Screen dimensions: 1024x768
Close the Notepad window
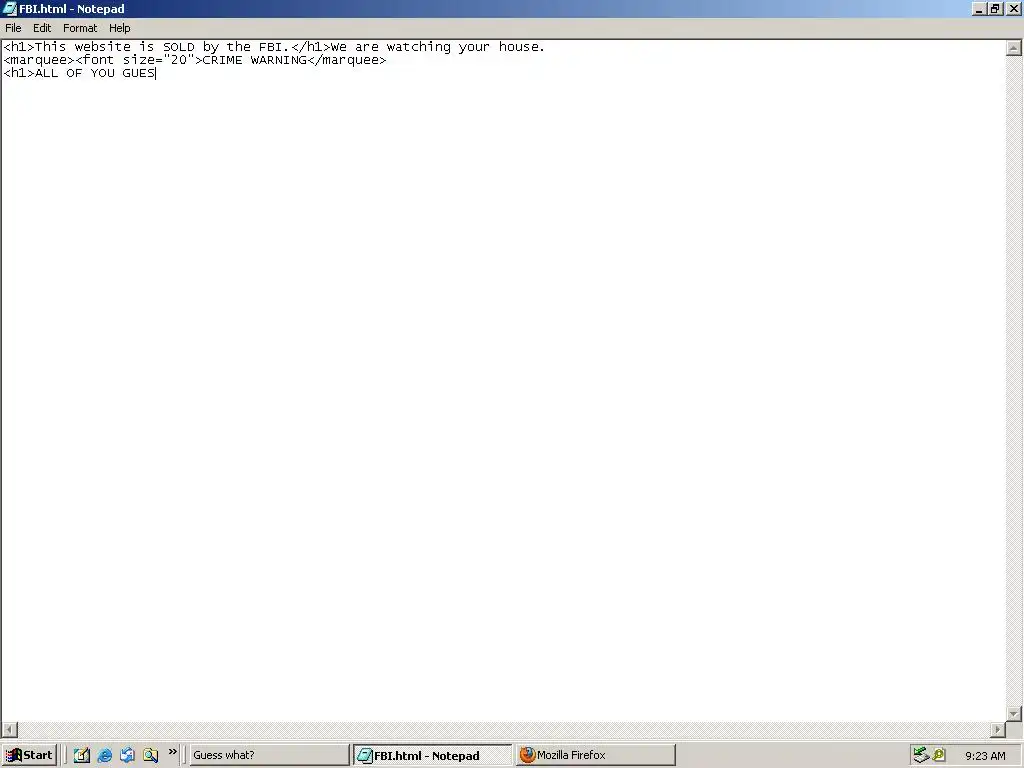tap(1014, 8)
